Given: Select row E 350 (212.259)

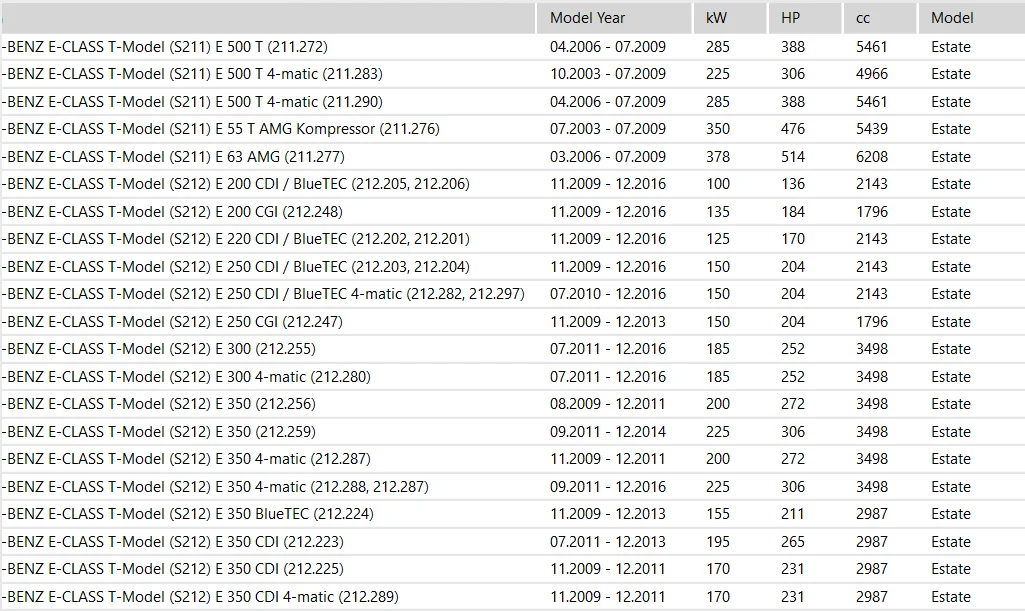Looking at the screenshot, I should (512, 431).
